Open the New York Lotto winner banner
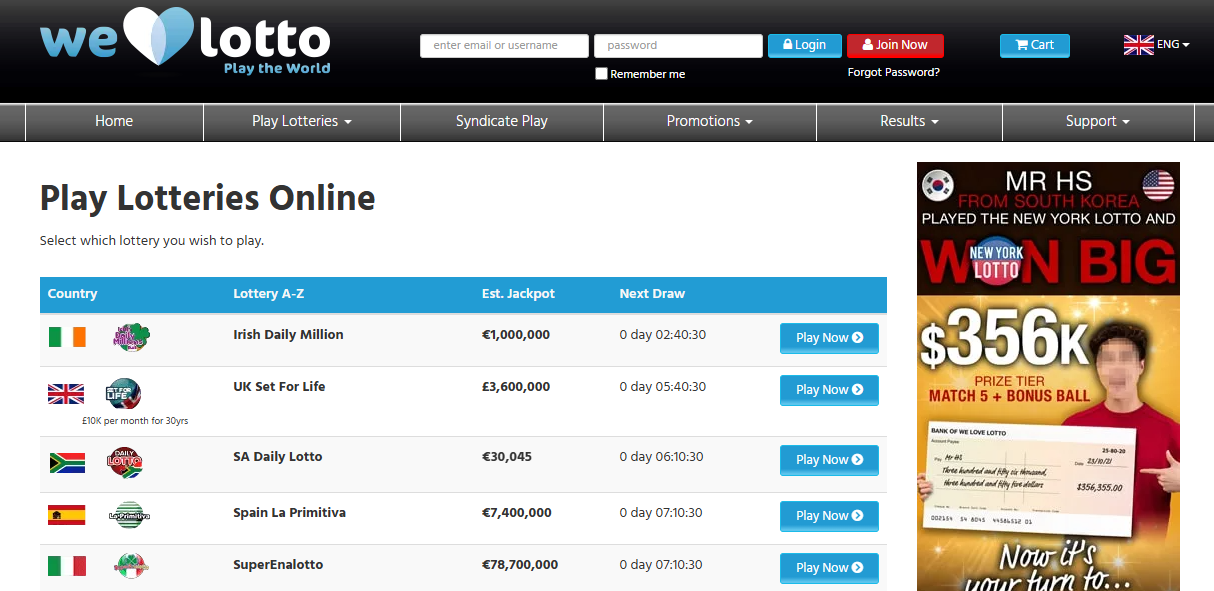This screenshot has width=1214, height=591. tap(1048, 376)
